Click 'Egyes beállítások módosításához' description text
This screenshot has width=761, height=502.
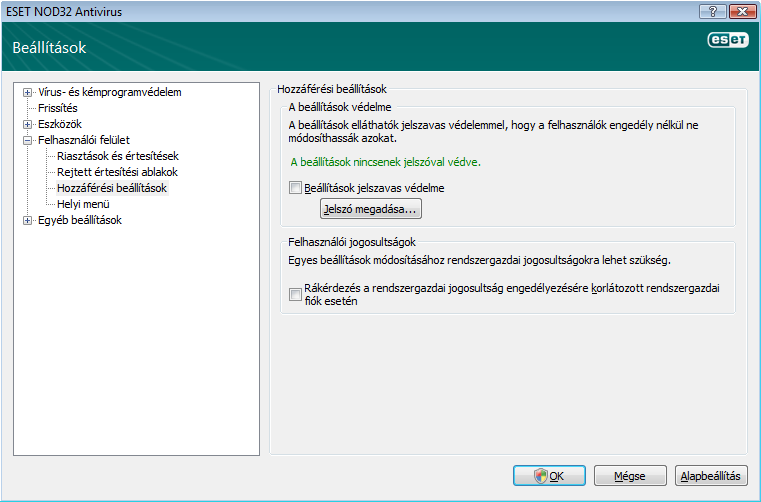pyautogui.click(x=479, y=260)
